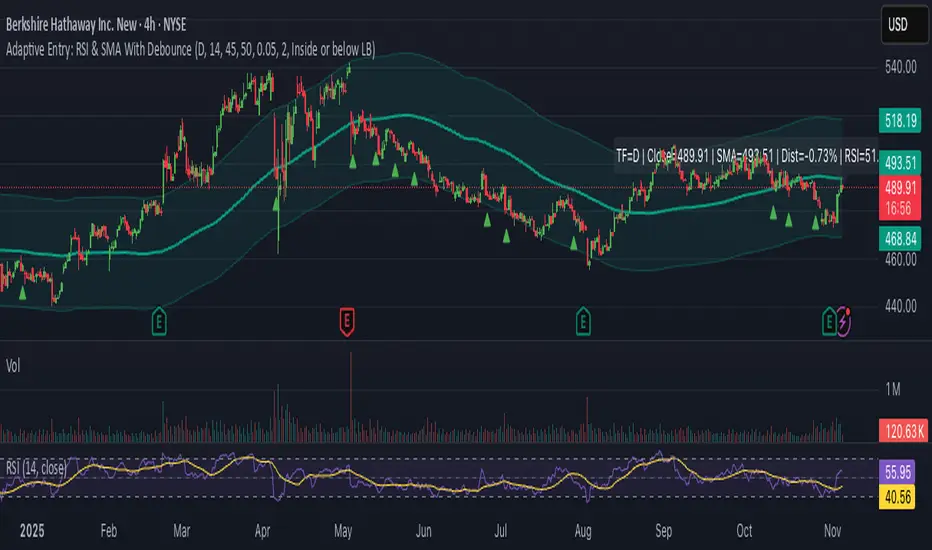Click Oct on the time axis
The height and width of the screenshot is (550, 932).
click(x=744, y=530)
